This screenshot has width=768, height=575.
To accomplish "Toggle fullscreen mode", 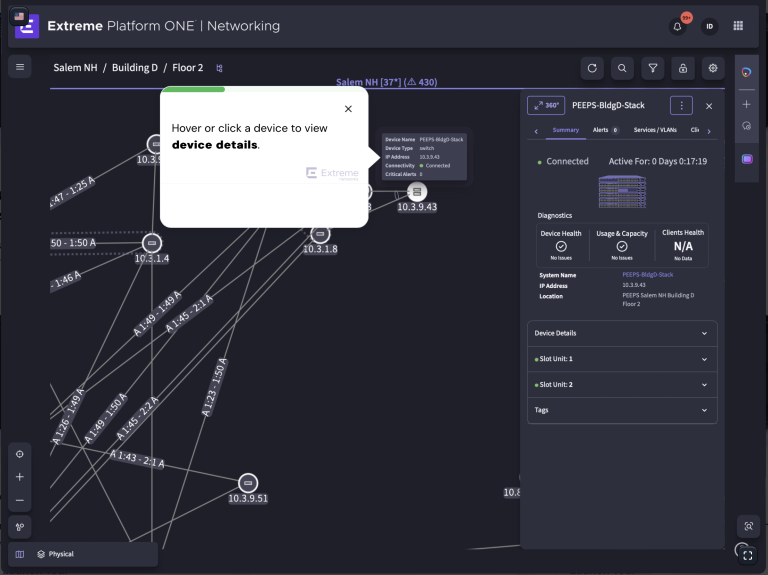I will click(x=748, y=555).
